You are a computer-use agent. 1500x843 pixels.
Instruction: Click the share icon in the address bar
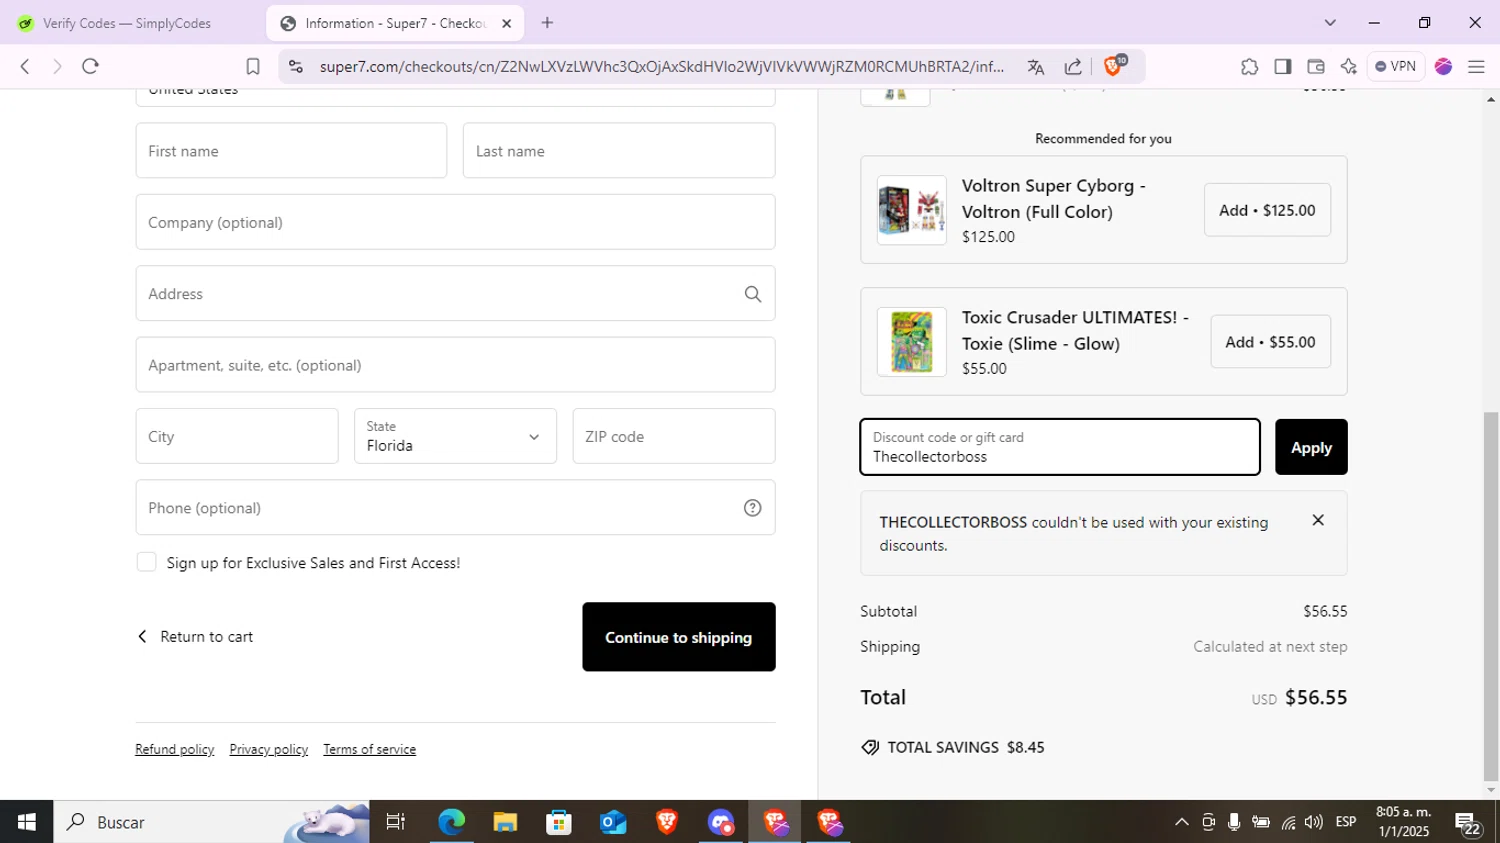(x=1073, y=67)
